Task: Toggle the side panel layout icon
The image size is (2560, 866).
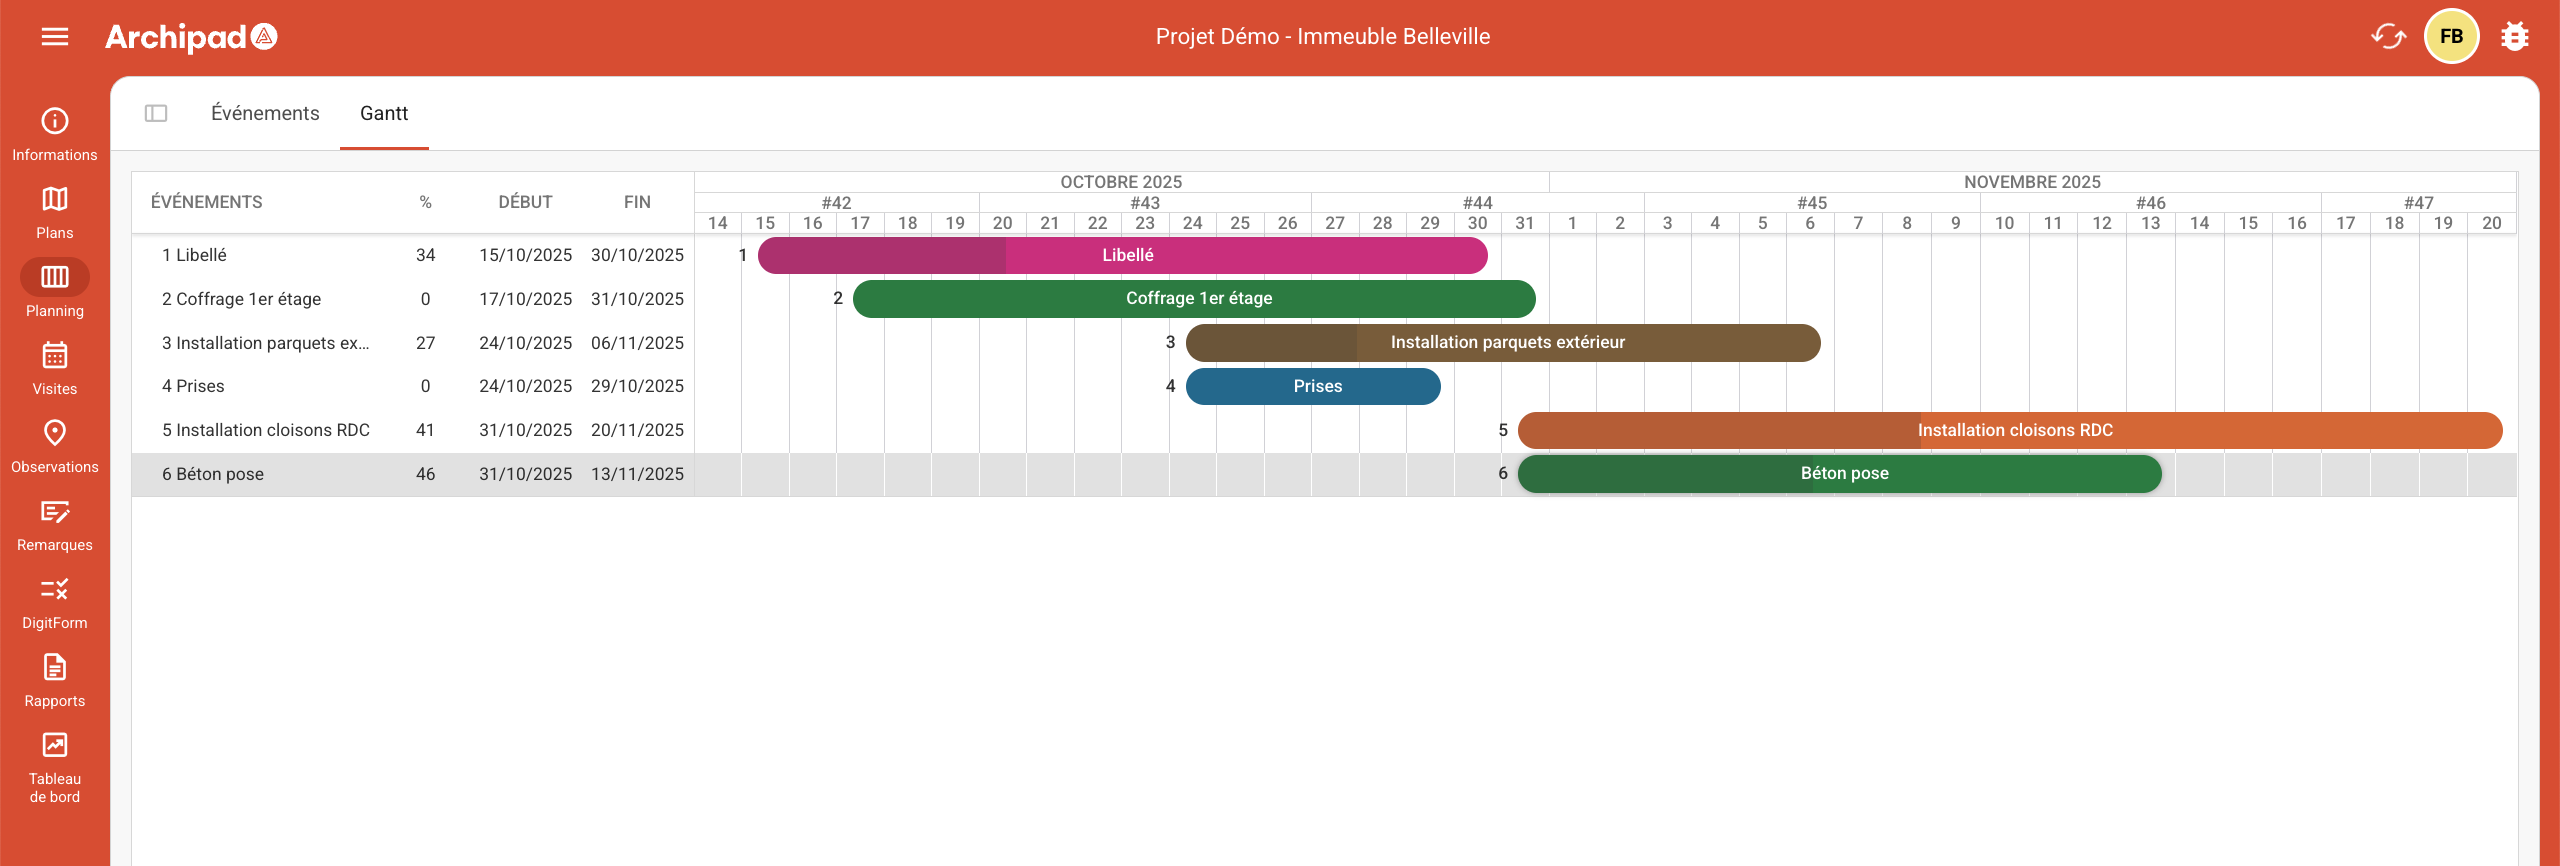Action: [x=156, y=113]
